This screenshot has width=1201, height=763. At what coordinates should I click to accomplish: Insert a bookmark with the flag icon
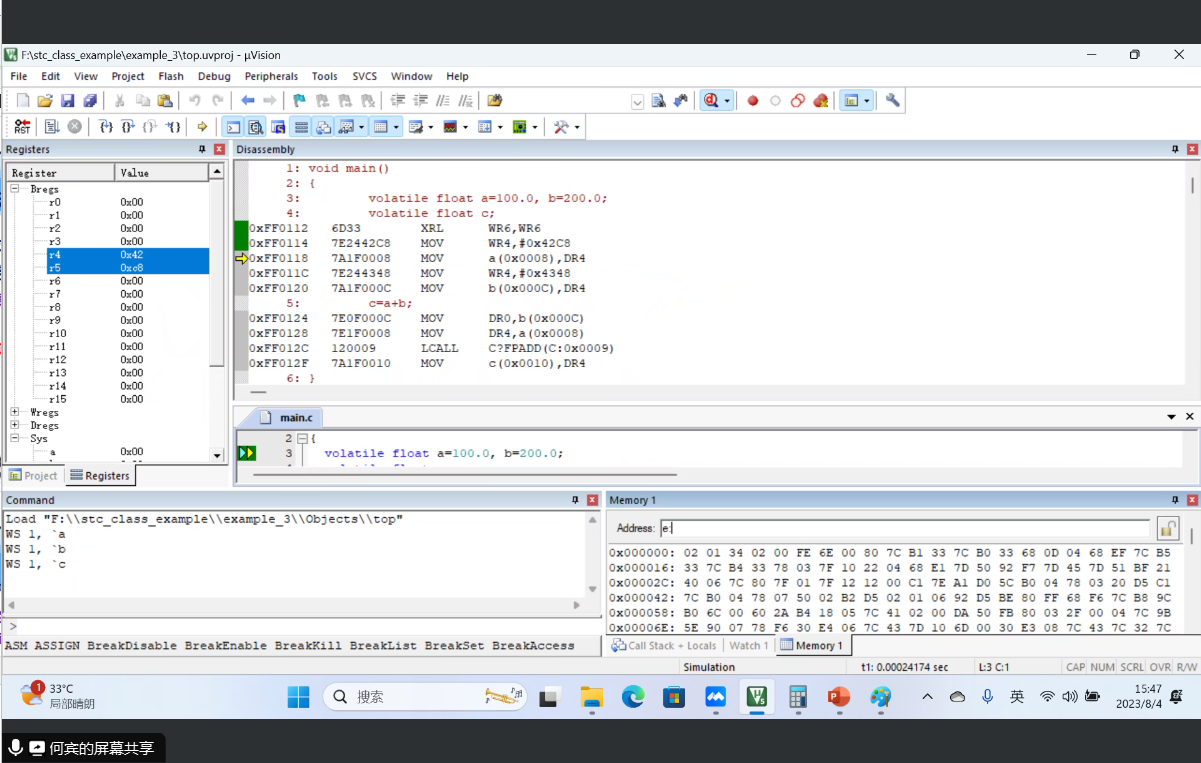298,101
